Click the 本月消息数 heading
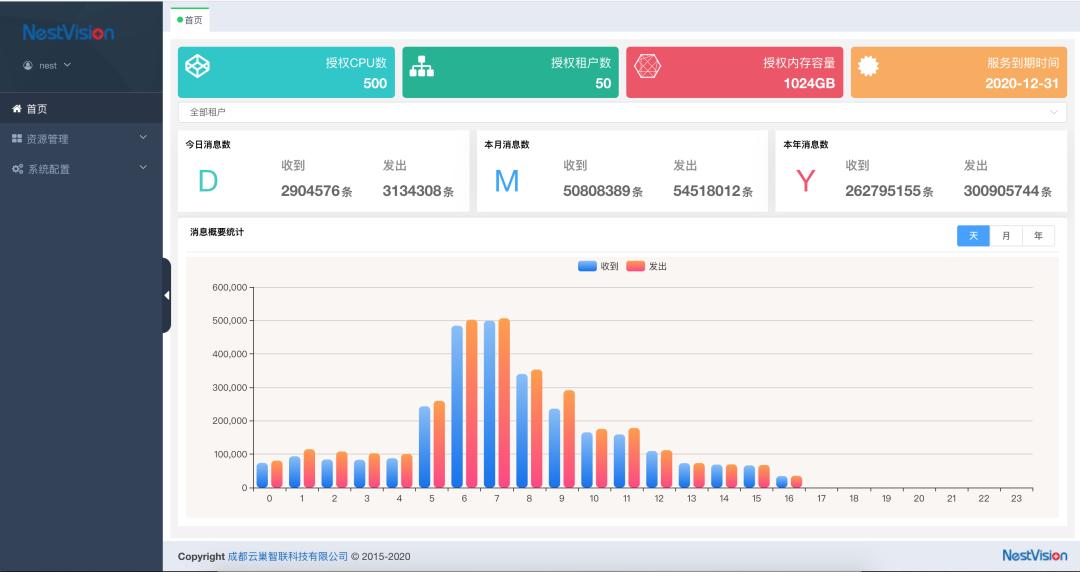This screenshot has width=1080, height=572. 507,145
